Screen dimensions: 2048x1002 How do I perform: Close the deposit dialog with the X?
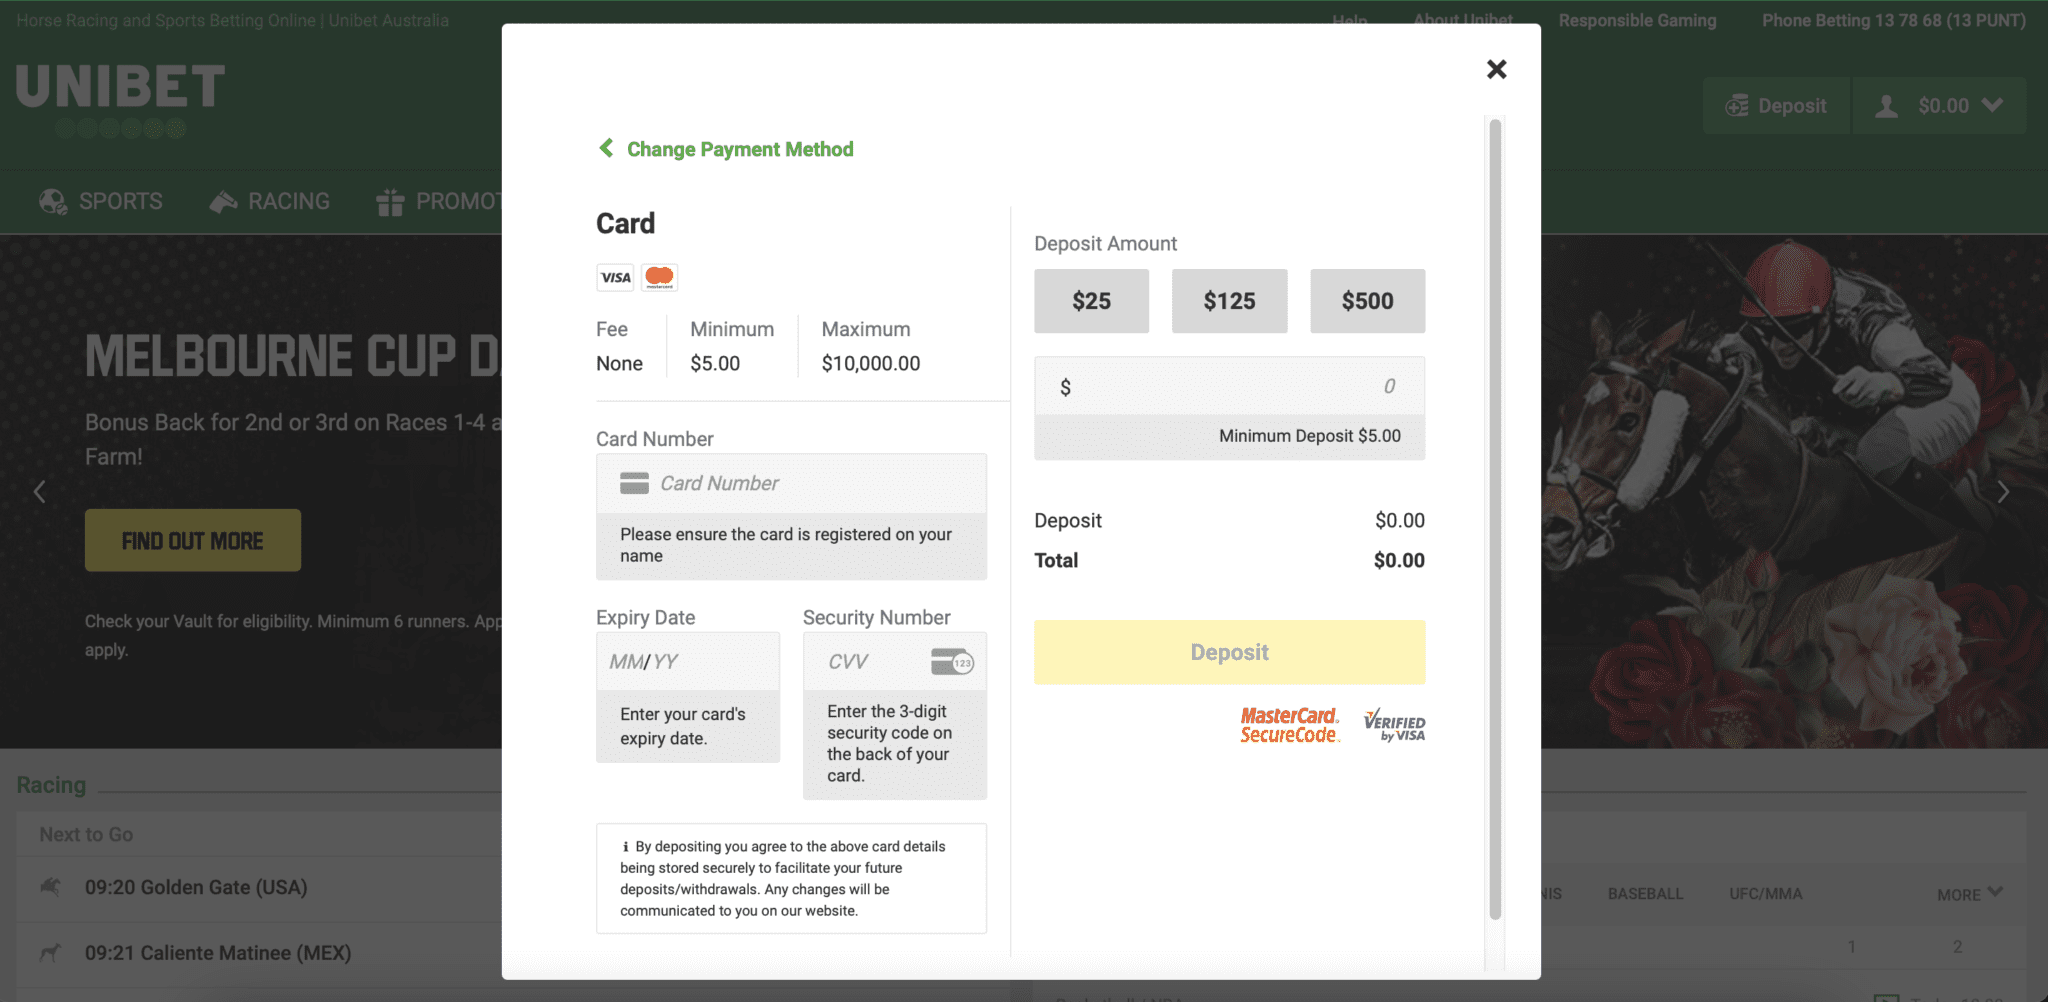click(x=1496, y=69)
